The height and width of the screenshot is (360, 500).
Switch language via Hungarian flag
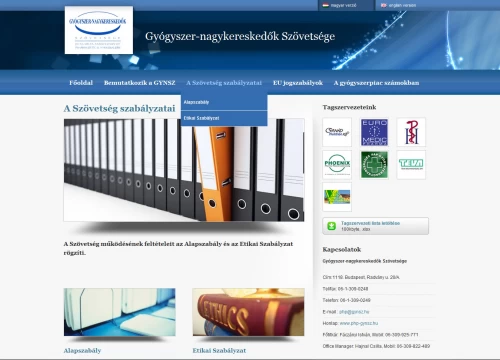click(326, 5)
